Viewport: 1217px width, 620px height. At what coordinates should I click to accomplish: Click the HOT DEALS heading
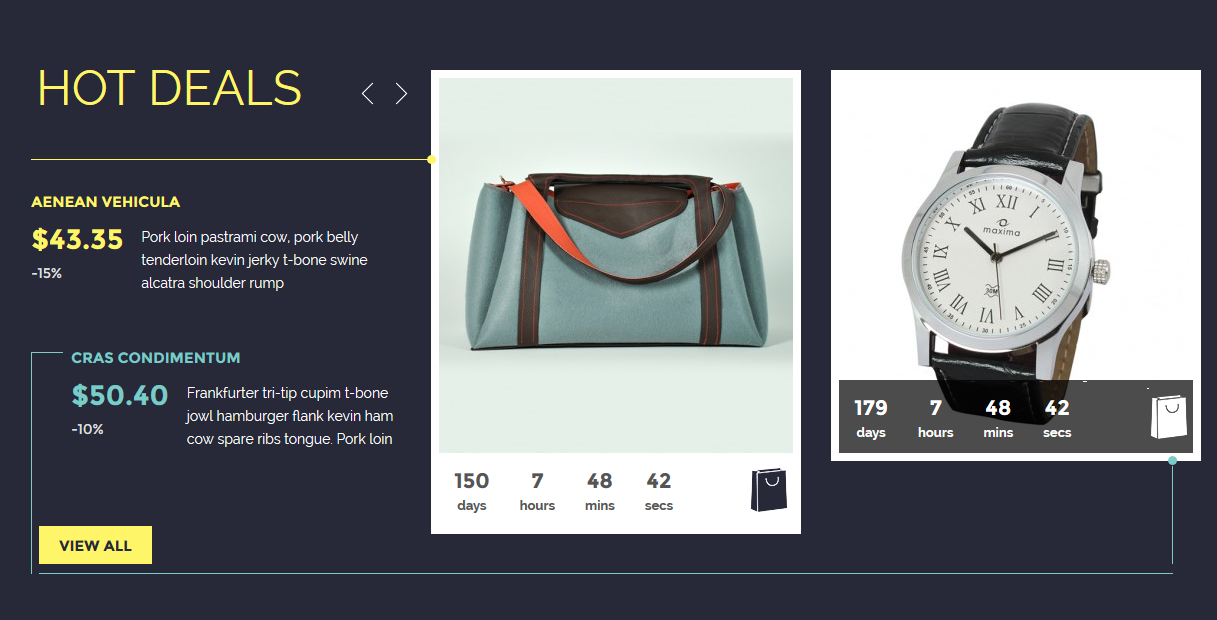click(169, 88)
